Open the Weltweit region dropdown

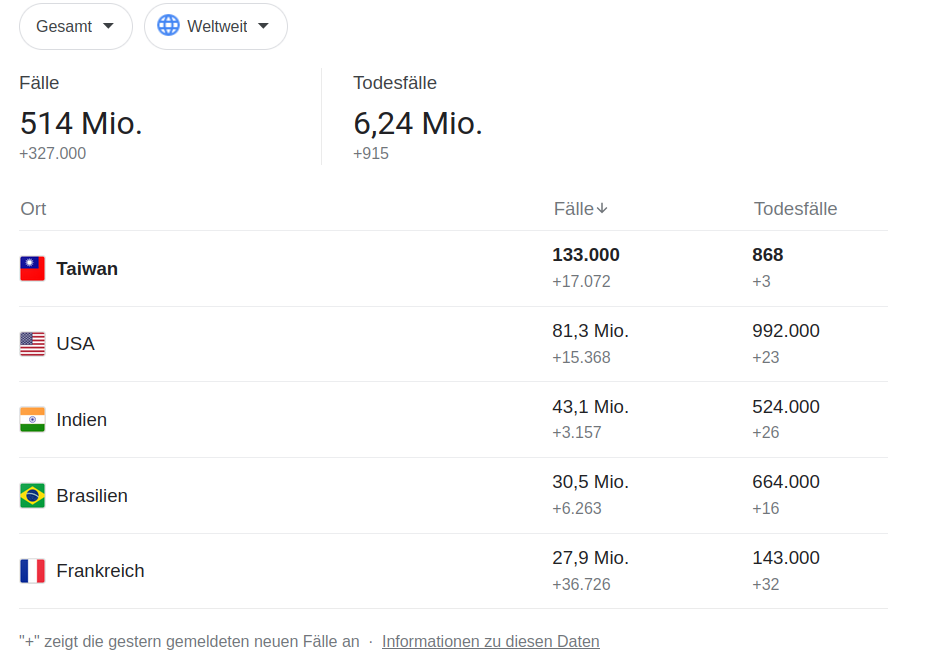[216, 27]
